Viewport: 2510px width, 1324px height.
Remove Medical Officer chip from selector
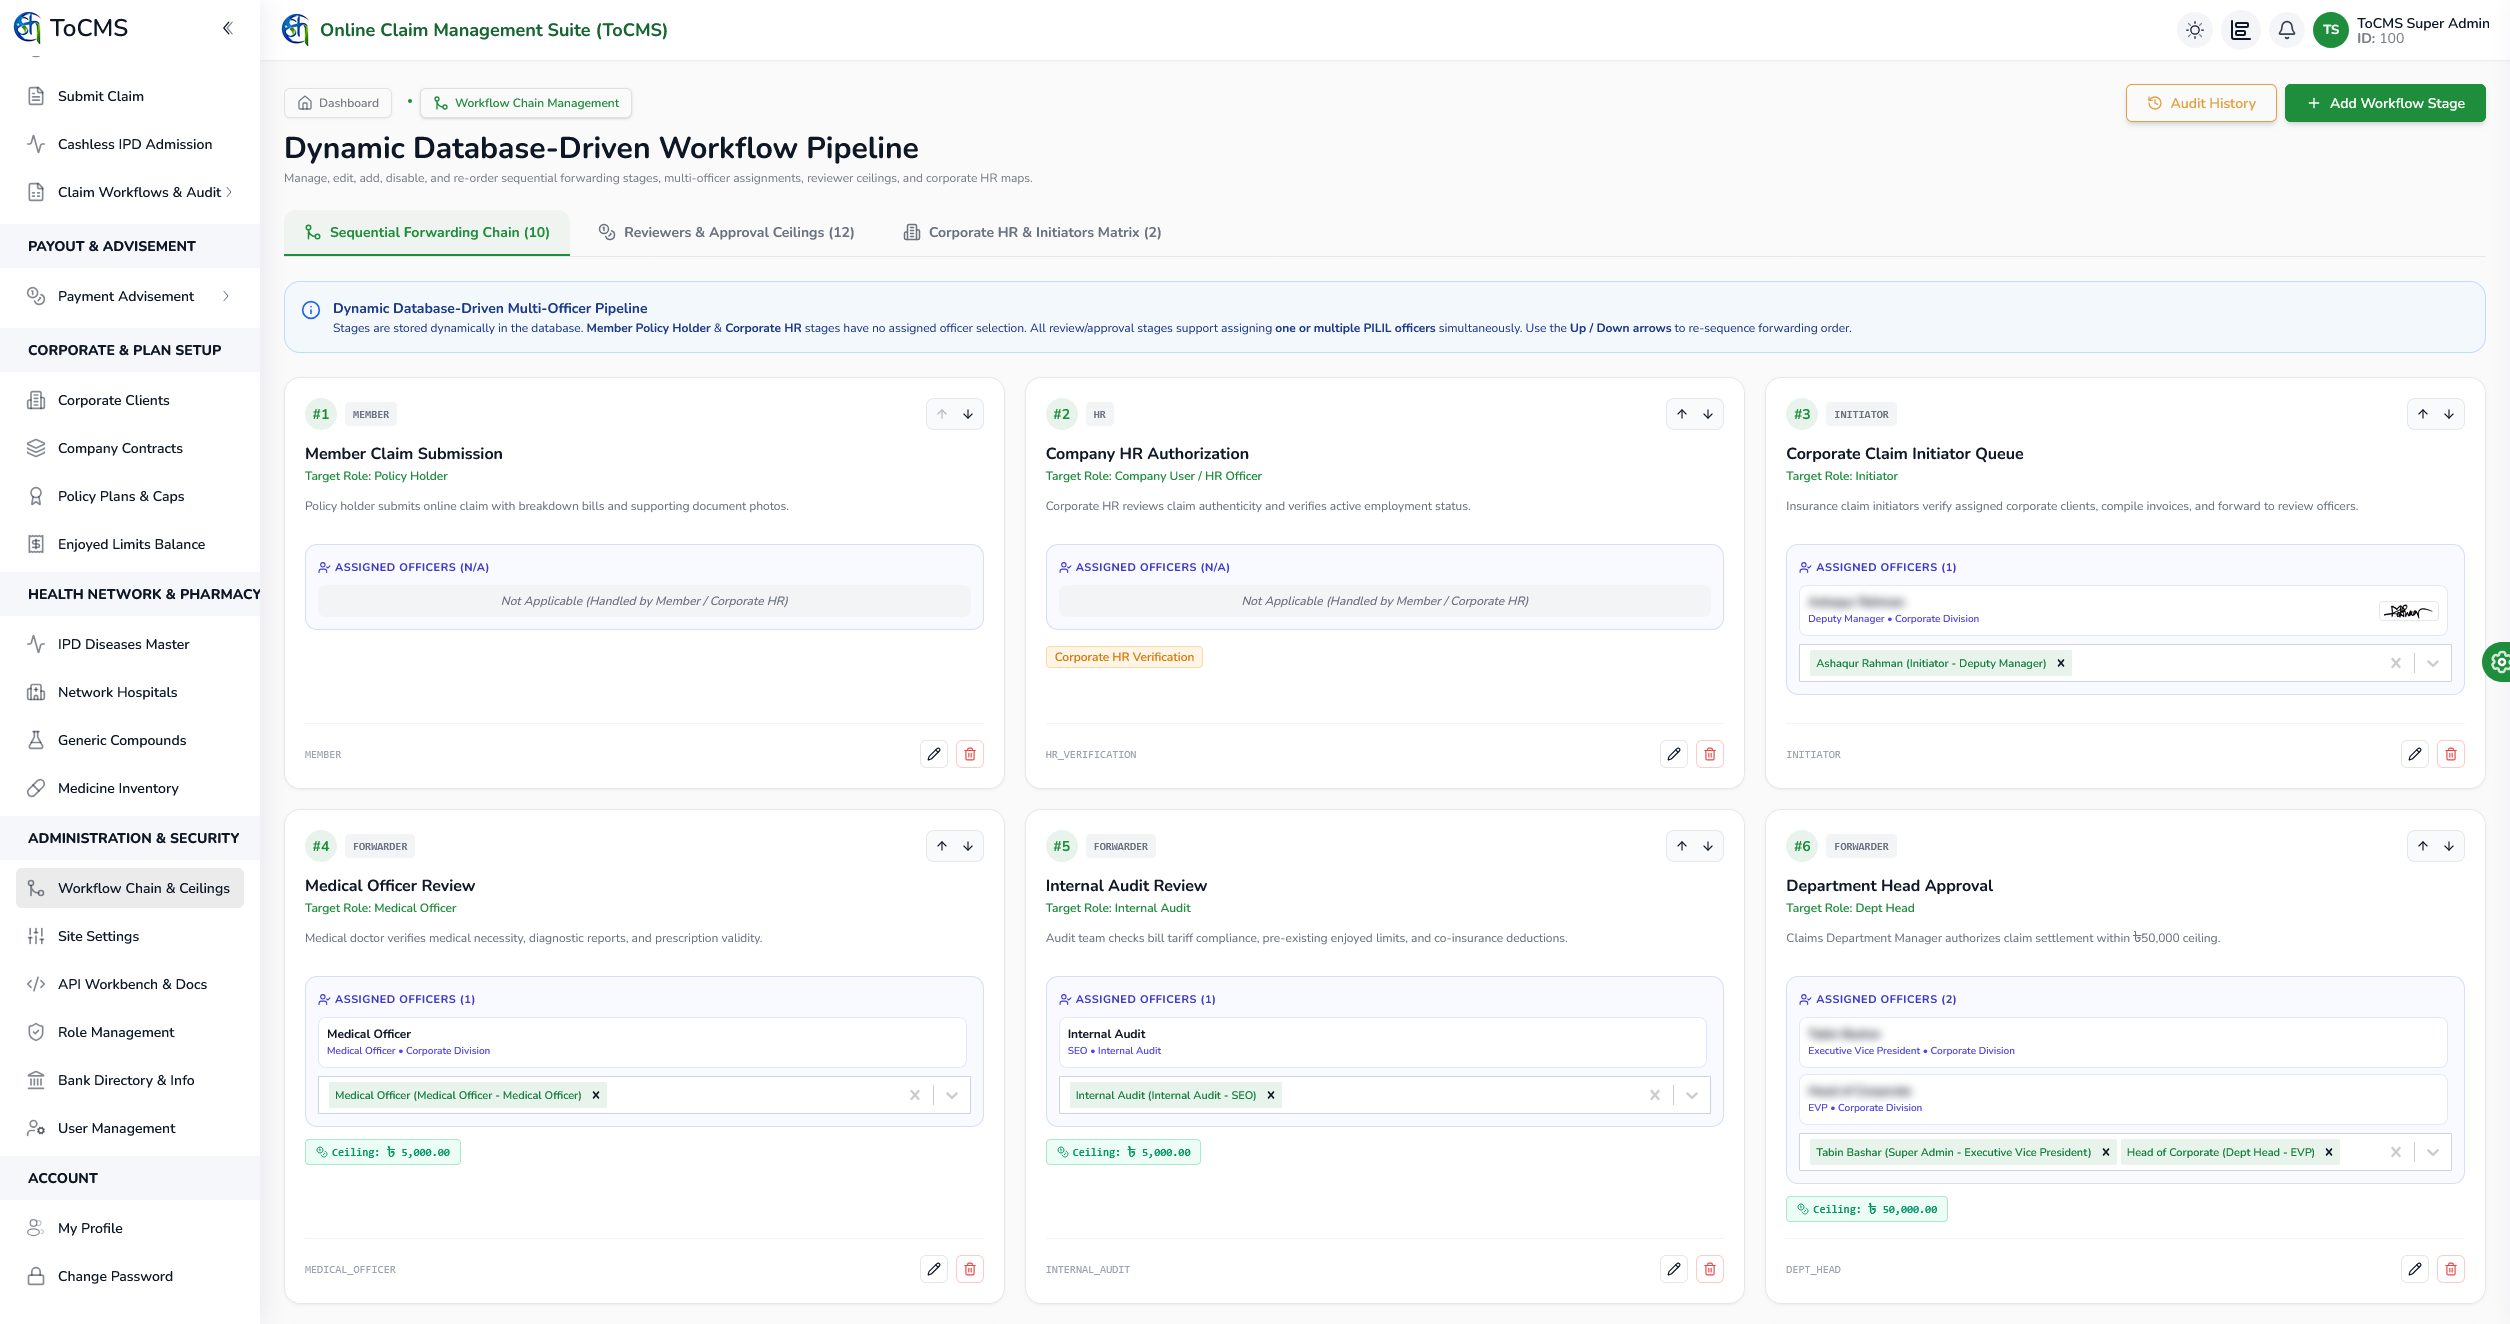pos(596,1095)
